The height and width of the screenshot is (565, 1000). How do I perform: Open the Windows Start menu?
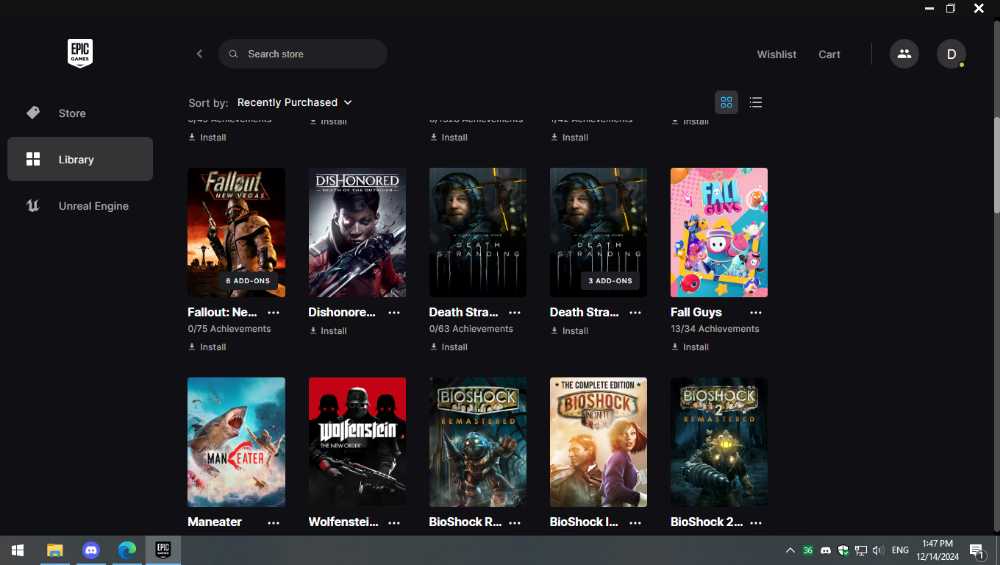tap(18, 550)
